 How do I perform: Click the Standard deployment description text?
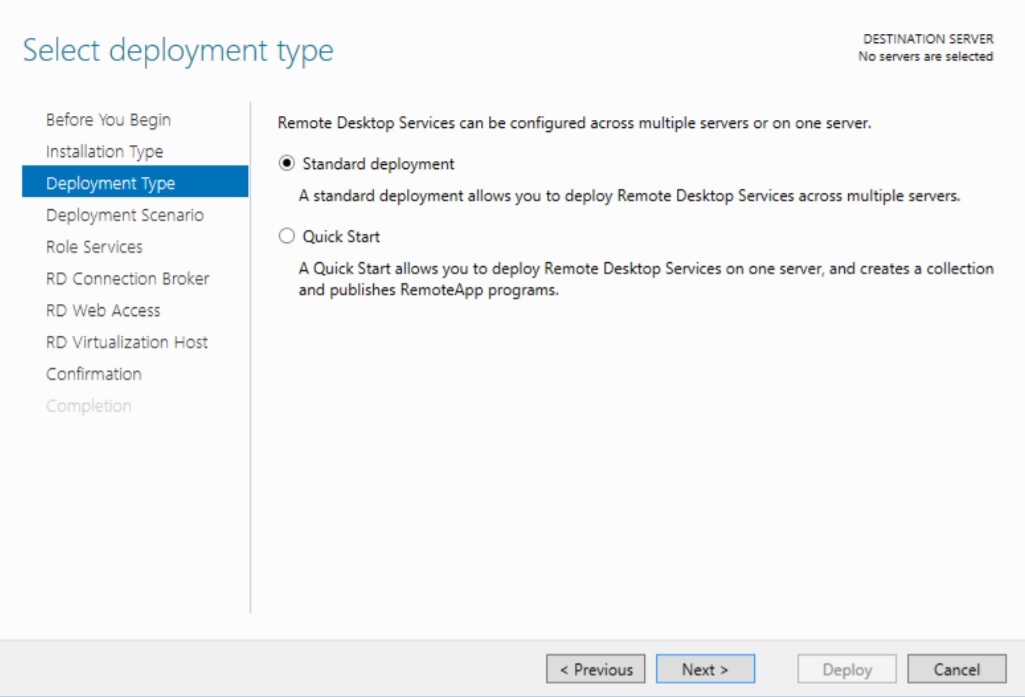pyautogui.click(x=630, y=196)
